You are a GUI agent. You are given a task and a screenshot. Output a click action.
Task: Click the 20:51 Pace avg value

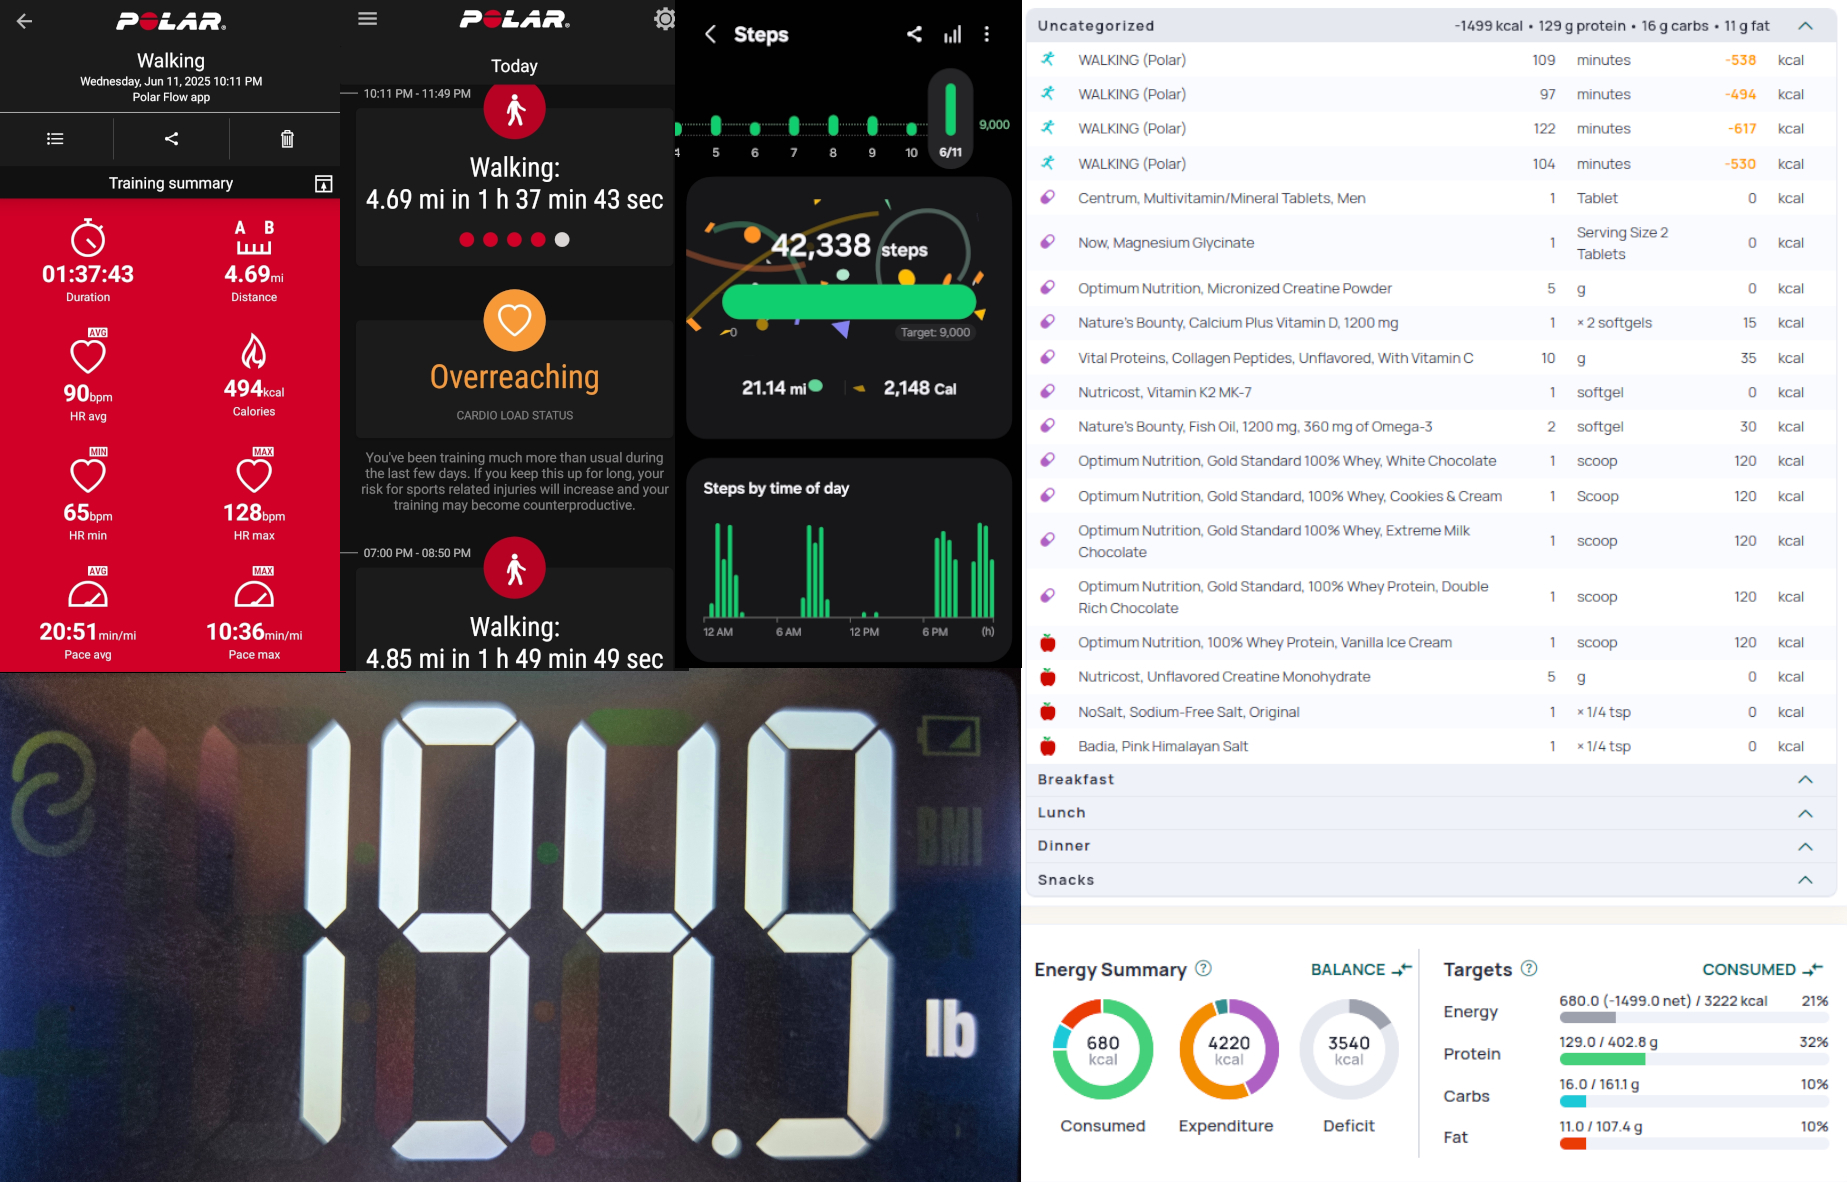click(x=88, y=632)
